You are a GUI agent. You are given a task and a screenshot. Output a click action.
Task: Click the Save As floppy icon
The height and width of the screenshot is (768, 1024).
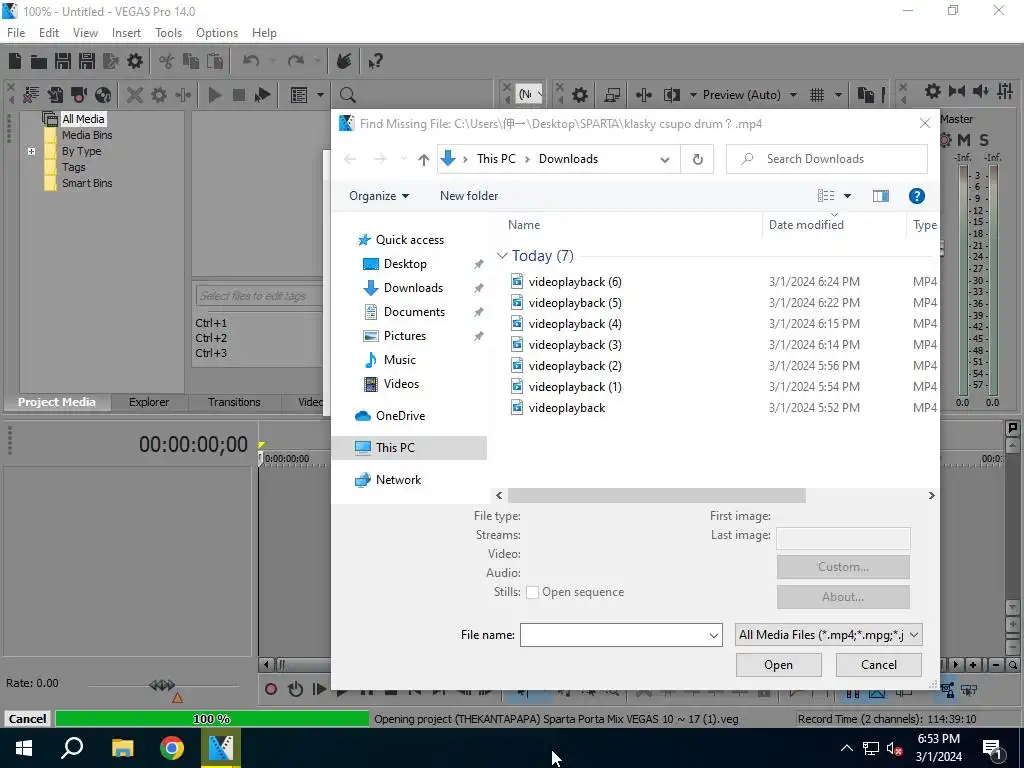[x=87, y=61]
